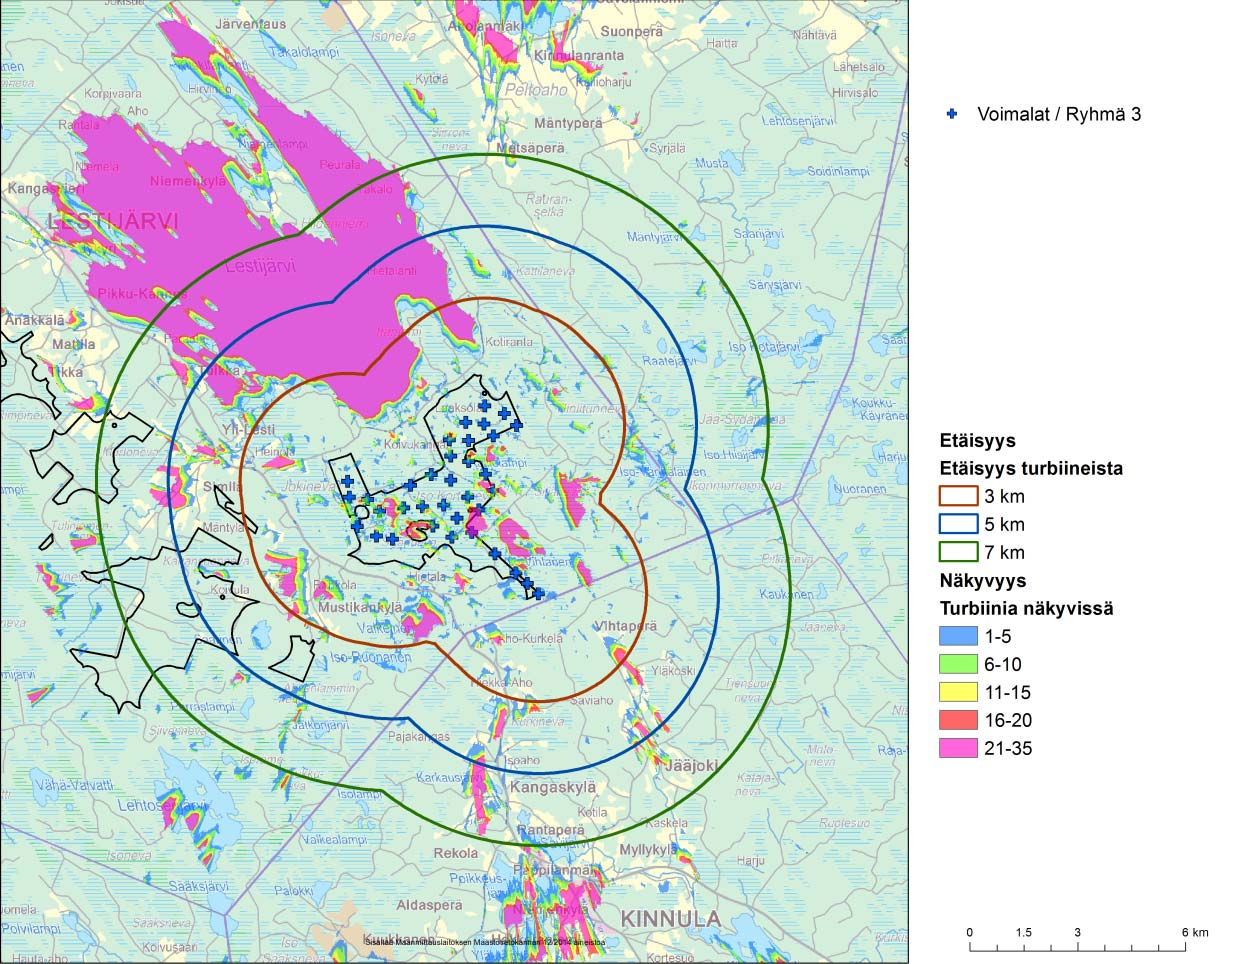Click the Vihtaperä place label
1247x964 pixels.
[x=626, y=626]
